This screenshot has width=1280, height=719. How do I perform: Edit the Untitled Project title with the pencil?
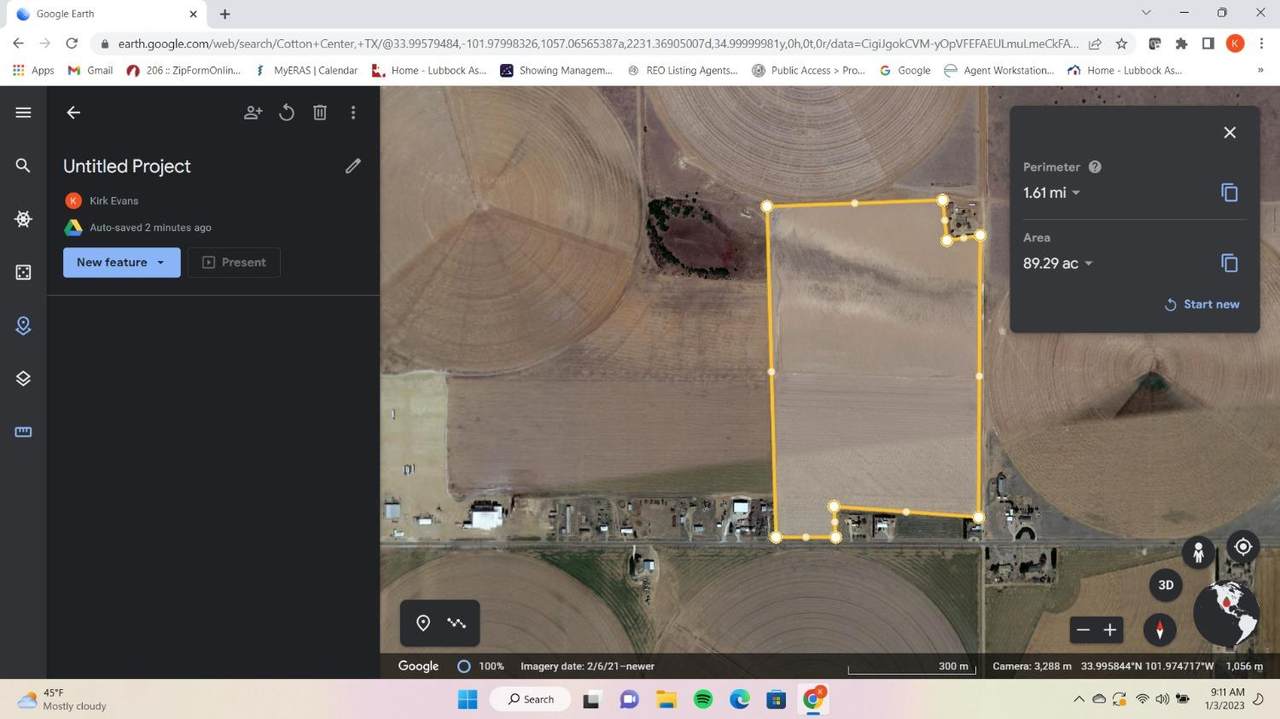tap(353, 166)
